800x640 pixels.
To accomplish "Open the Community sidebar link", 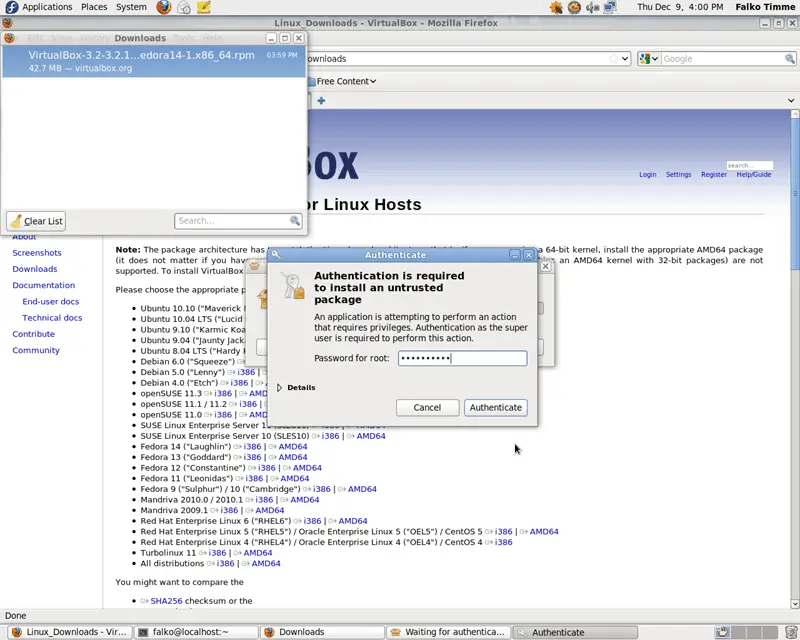I will tap(36, 350).
